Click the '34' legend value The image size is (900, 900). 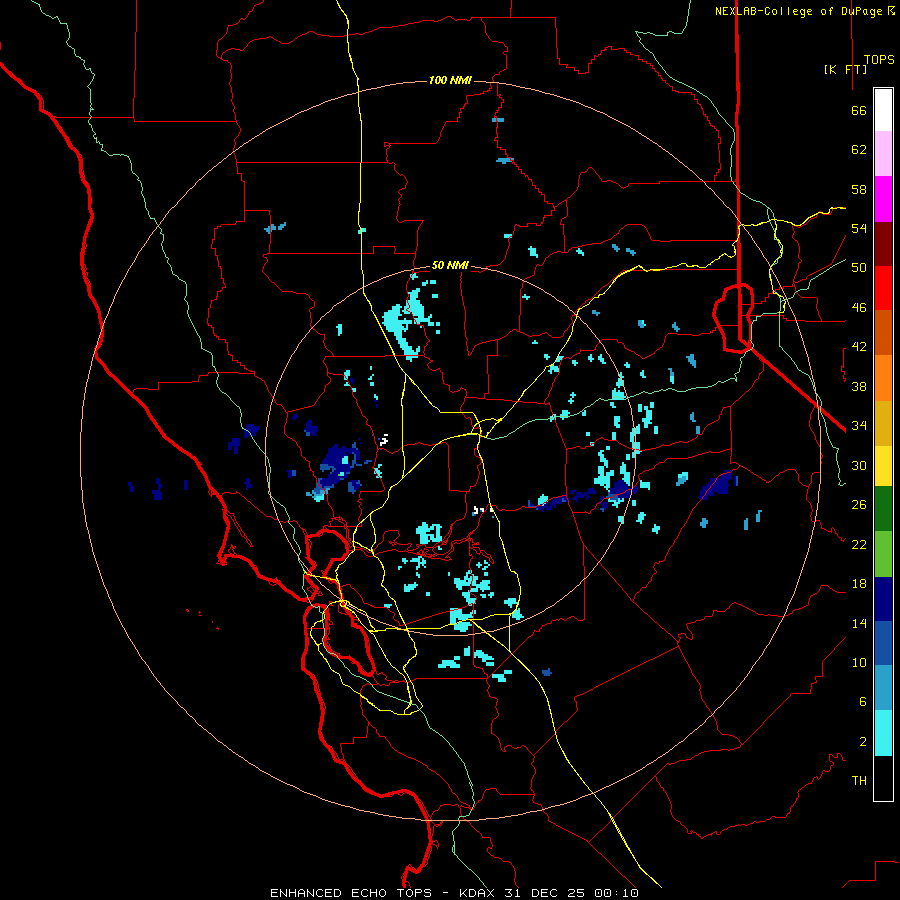(x=859, y=426)
